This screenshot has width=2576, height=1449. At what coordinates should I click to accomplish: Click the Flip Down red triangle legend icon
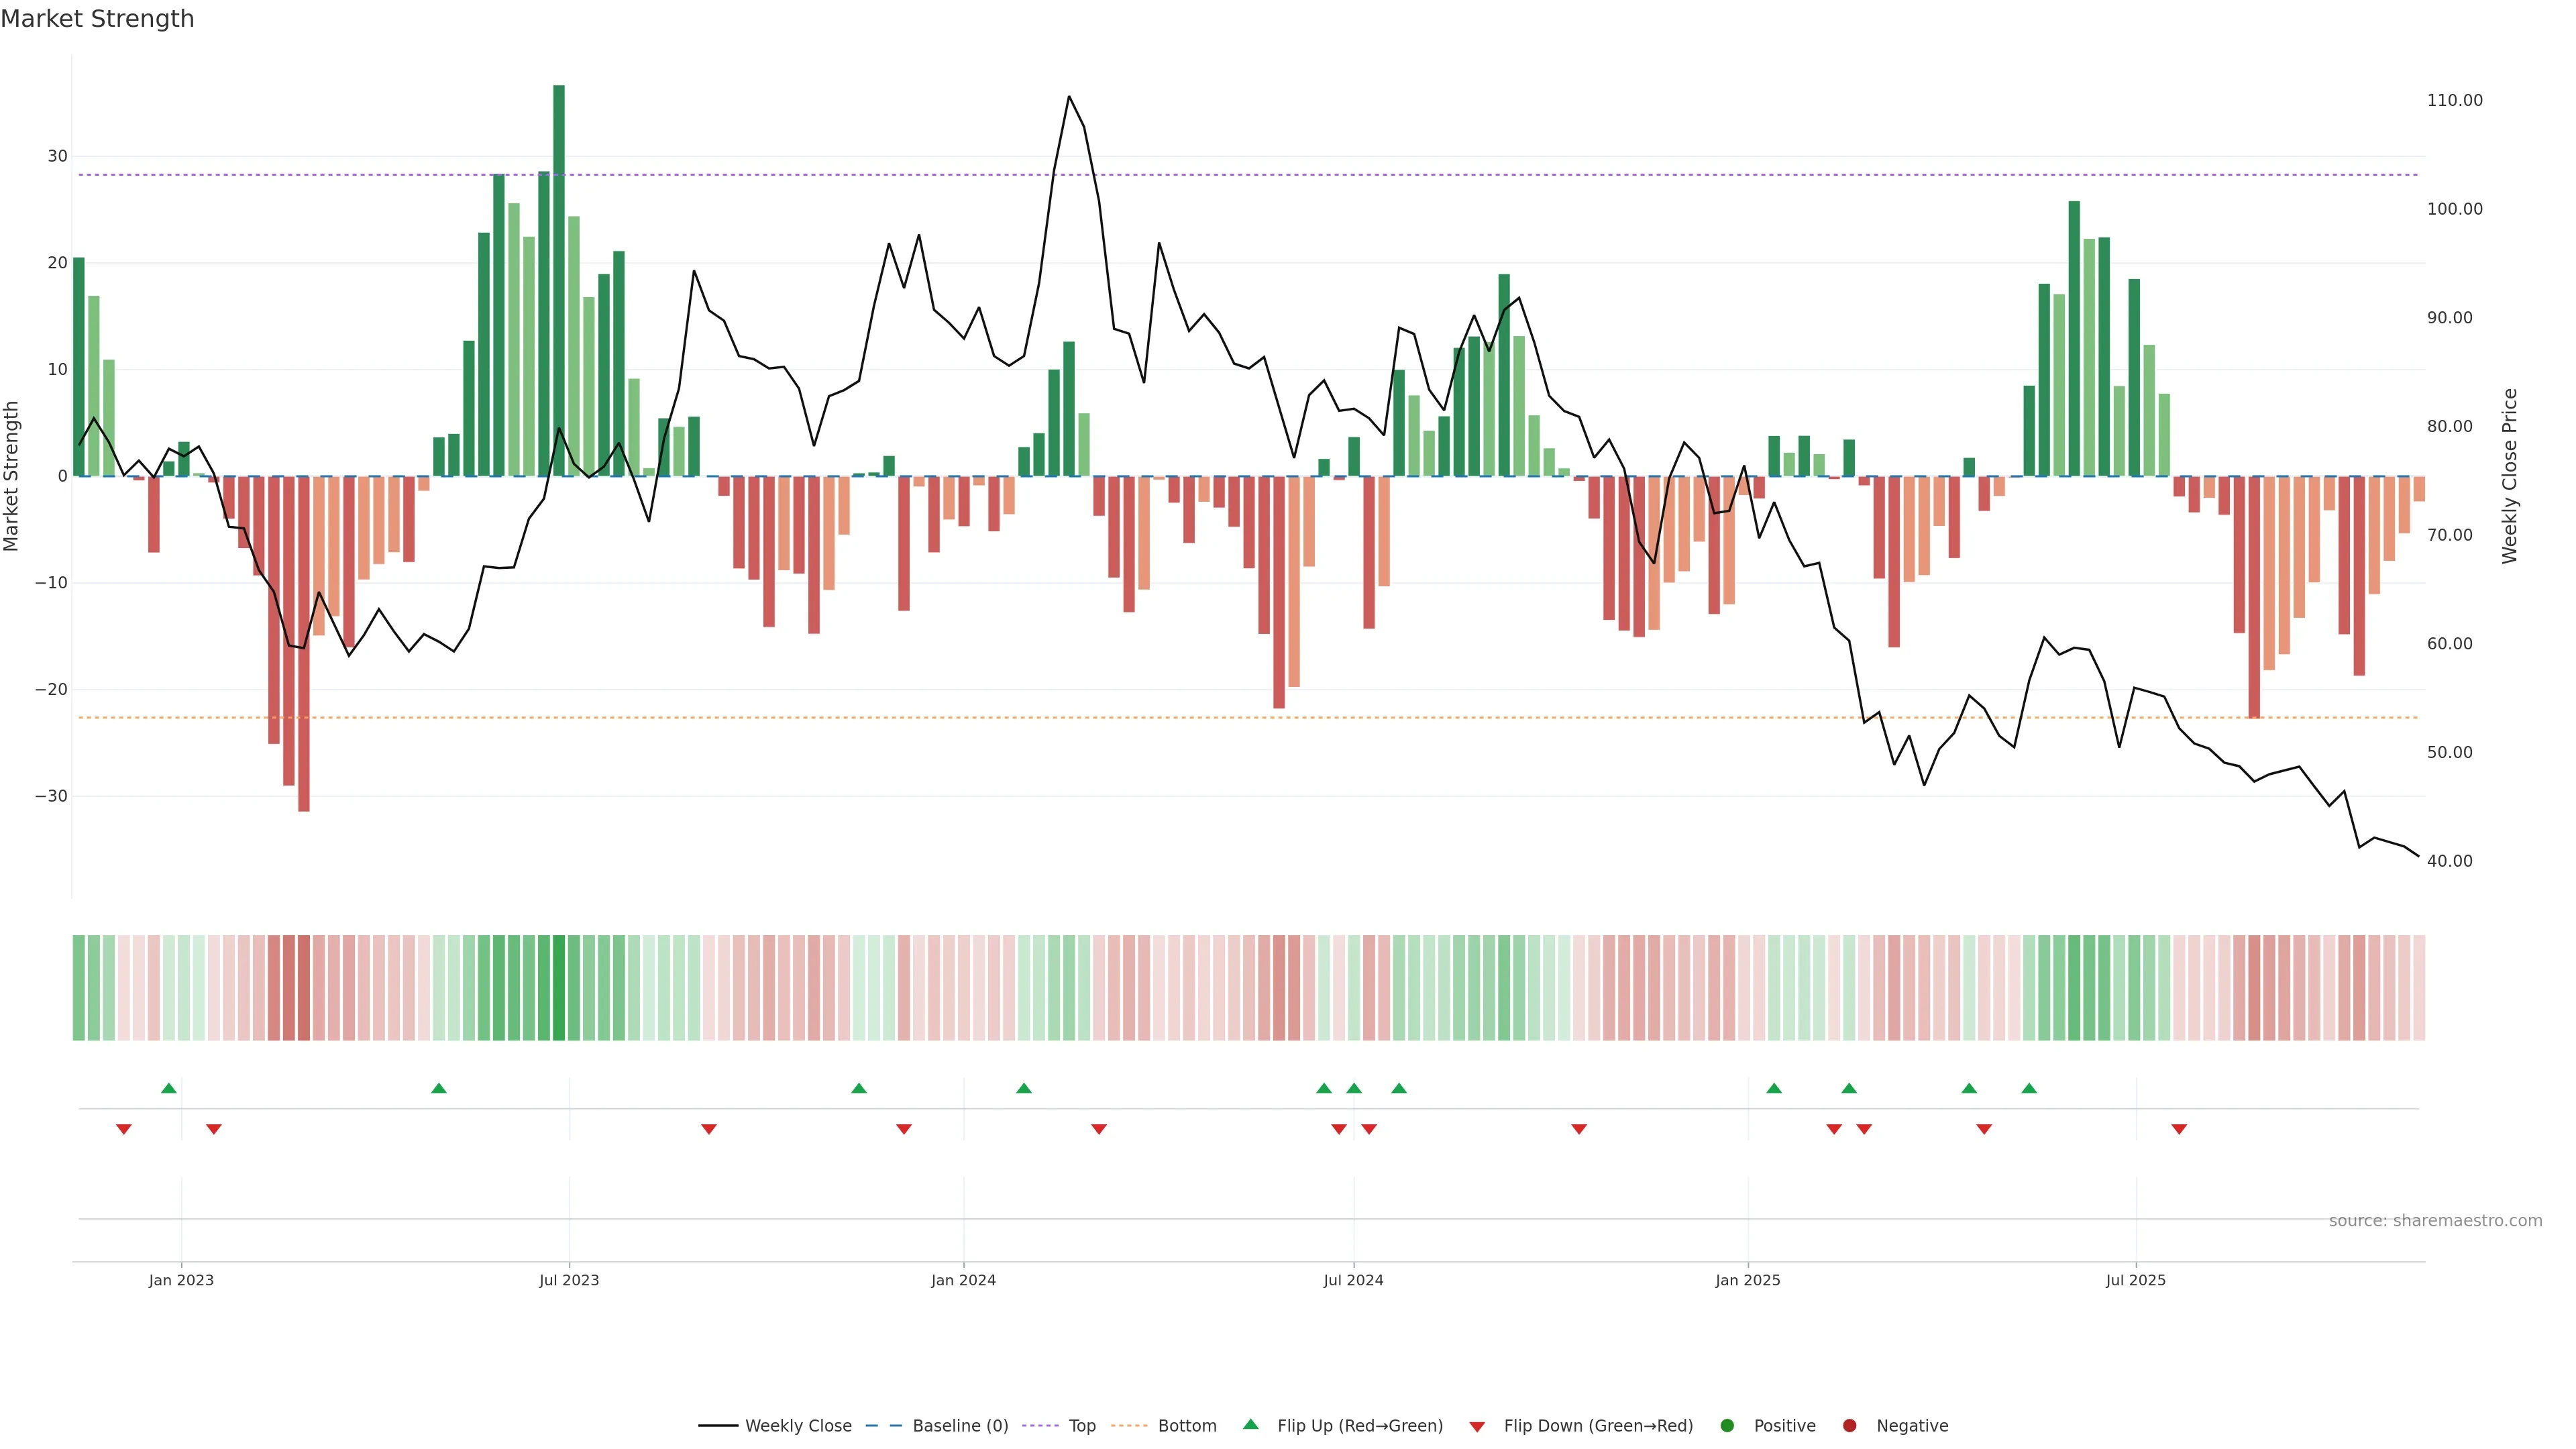point(1477,1426)
